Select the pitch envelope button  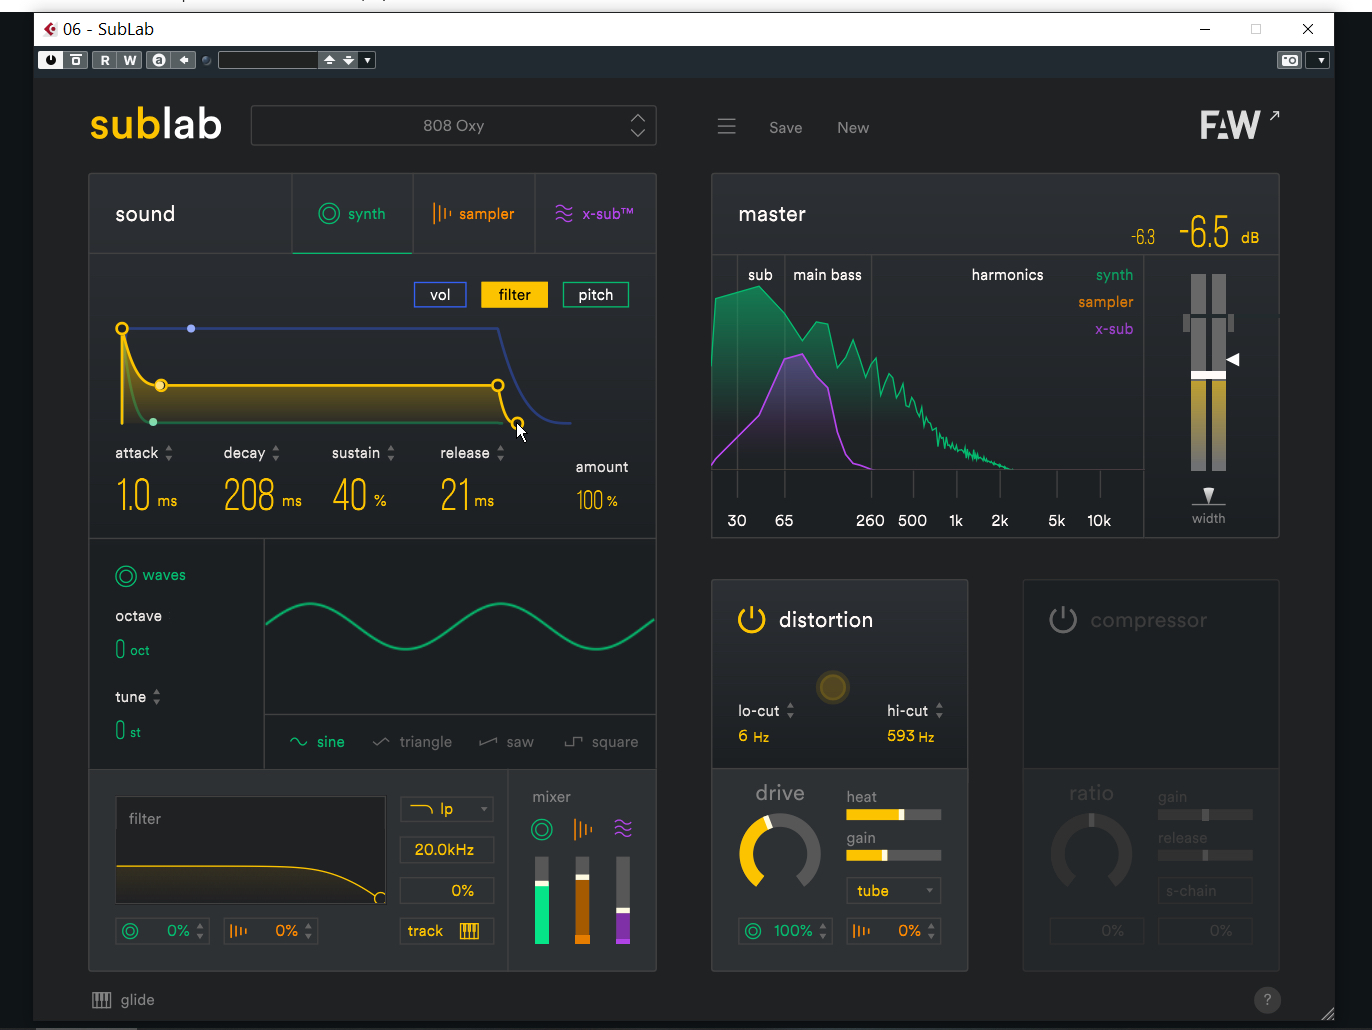point(595,295)
